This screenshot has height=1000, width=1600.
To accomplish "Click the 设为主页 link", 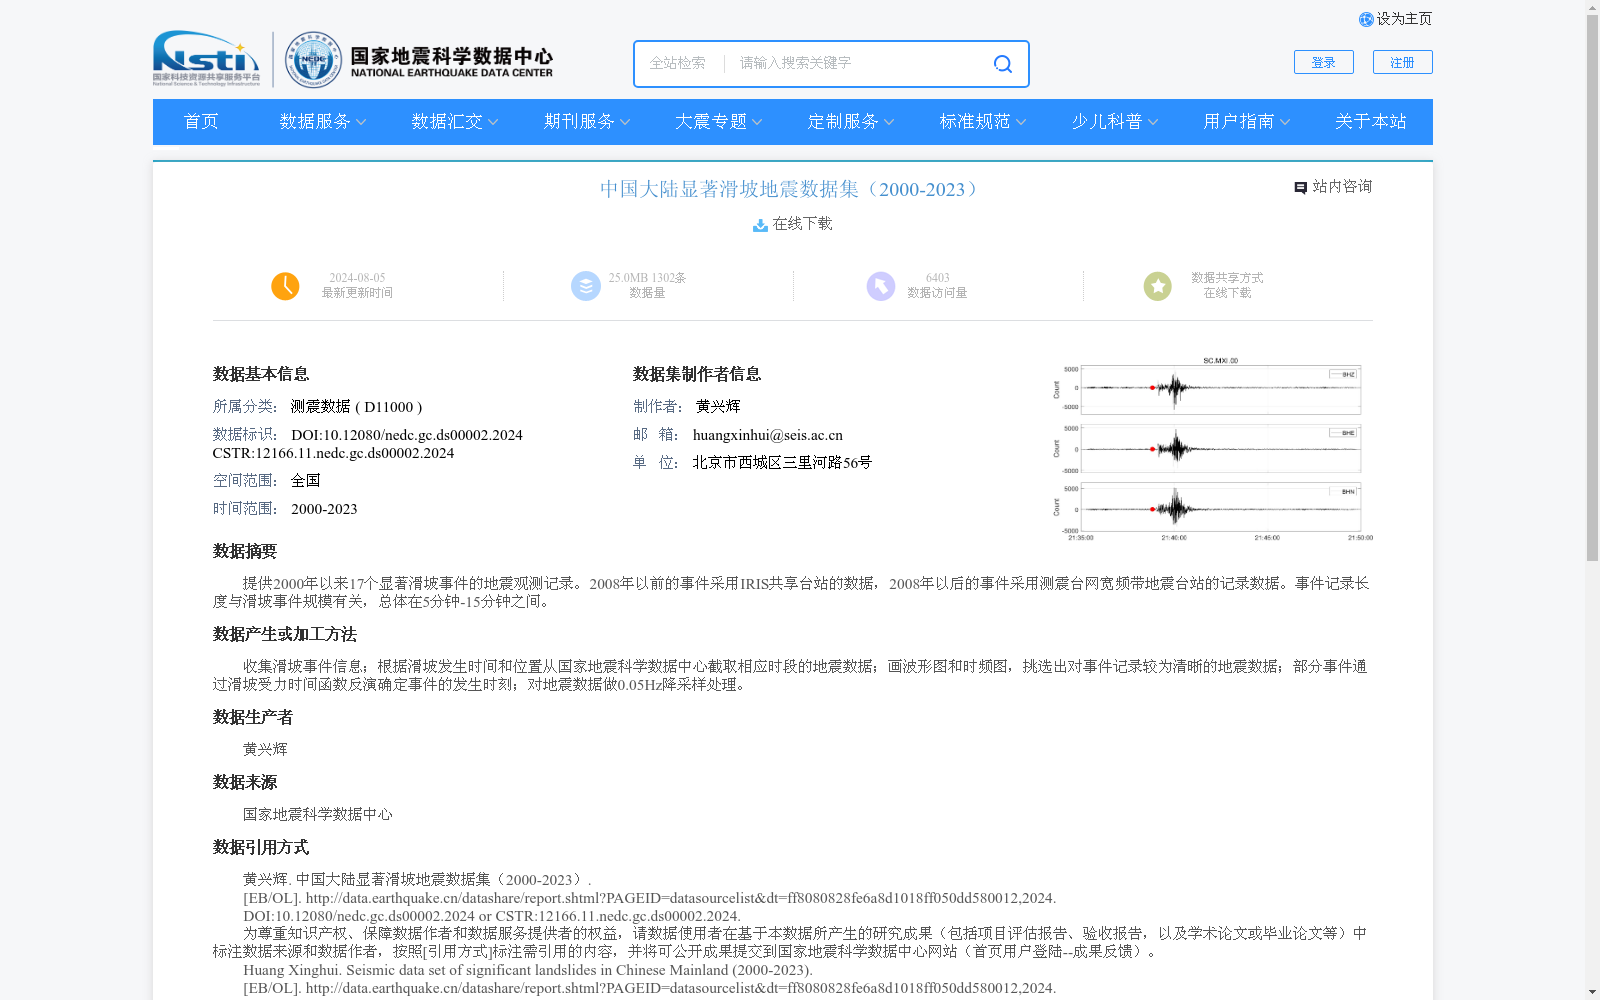I will pyautogui.click(x=1404, y=19).
